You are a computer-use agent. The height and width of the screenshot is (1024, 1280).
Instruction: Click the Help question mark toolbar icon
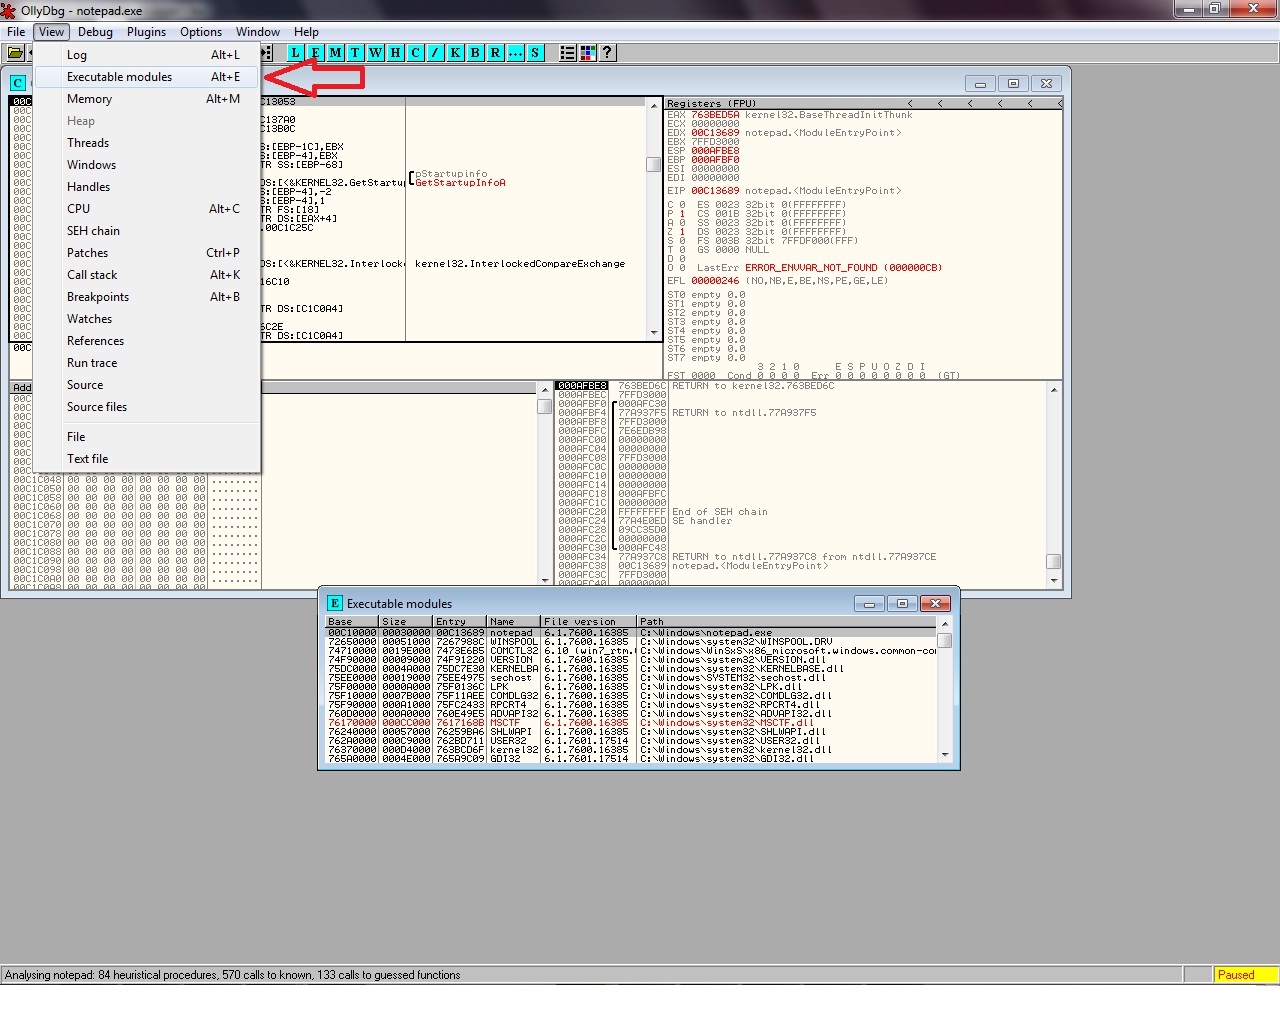coord(607,53)
